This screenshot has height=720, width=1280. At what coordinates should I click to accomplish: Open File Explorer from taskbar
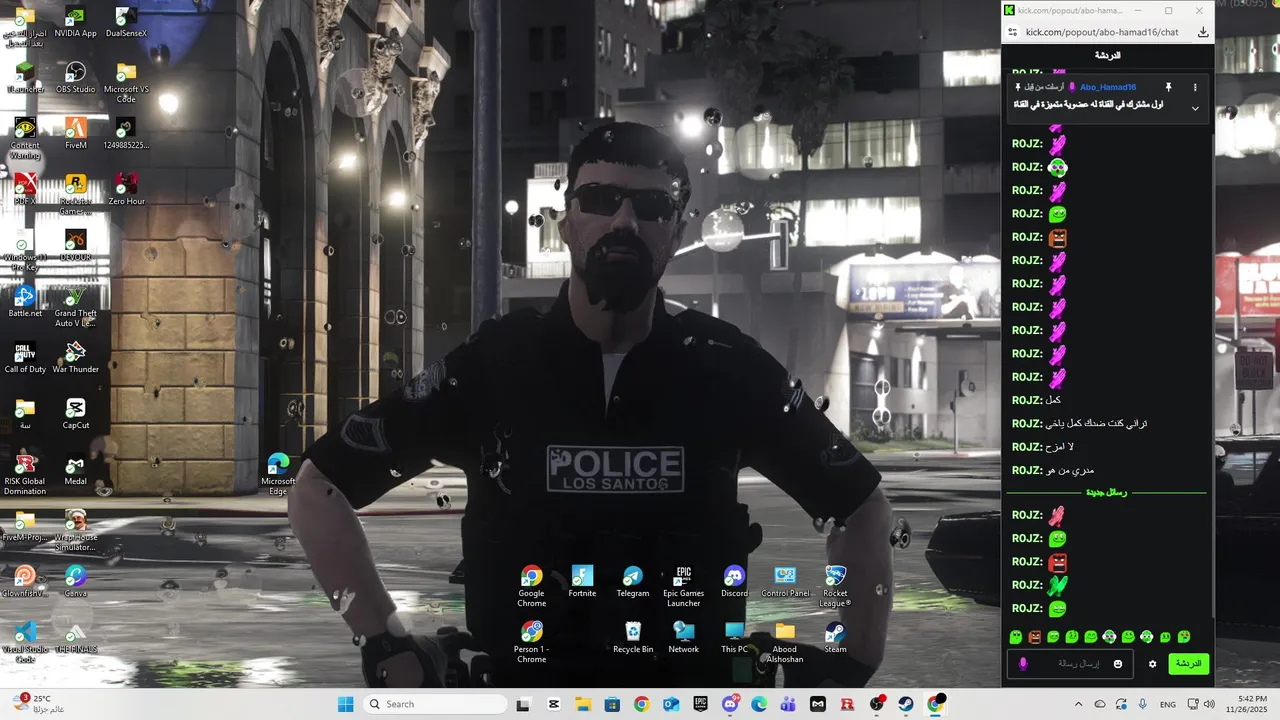[x=582, y=704]
